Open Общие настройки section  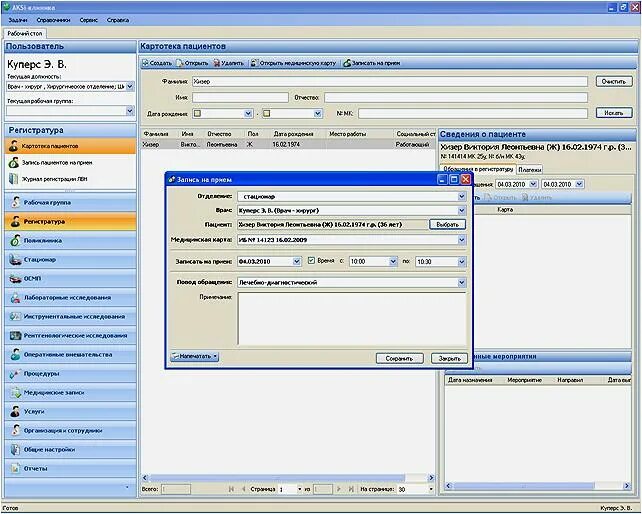pyautogui.click(x=70, y=449)
